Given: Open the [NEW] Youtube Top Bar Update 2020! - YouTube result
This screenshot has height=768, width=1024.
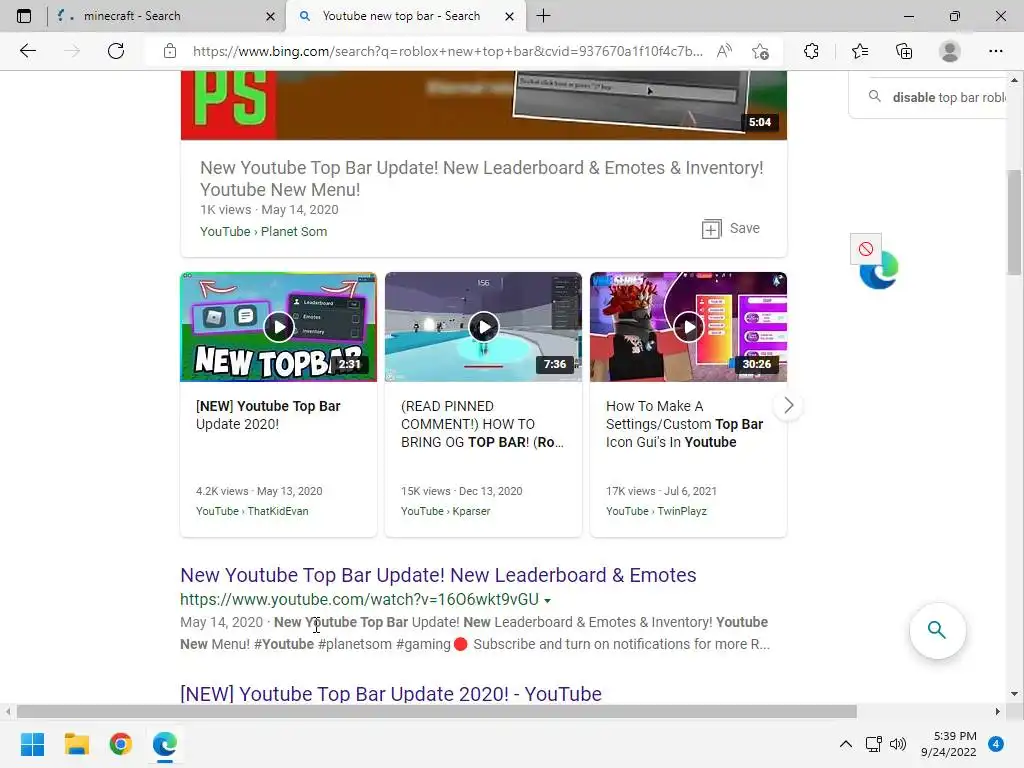Looking at the screenshot, I should (391, 694).
